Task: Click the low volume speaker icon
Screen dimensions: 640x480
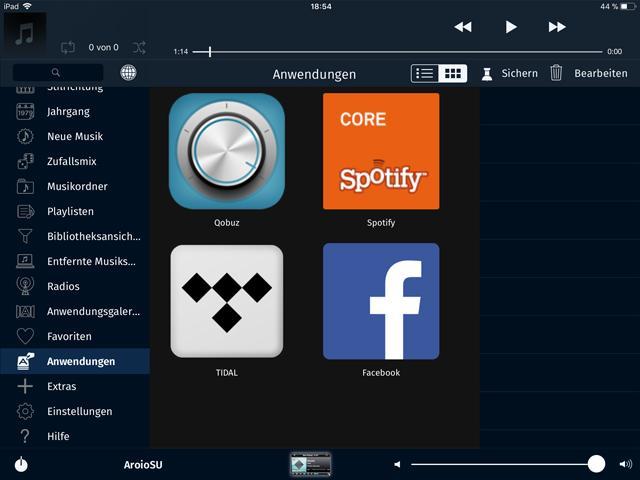Action: tap(397, 464)
